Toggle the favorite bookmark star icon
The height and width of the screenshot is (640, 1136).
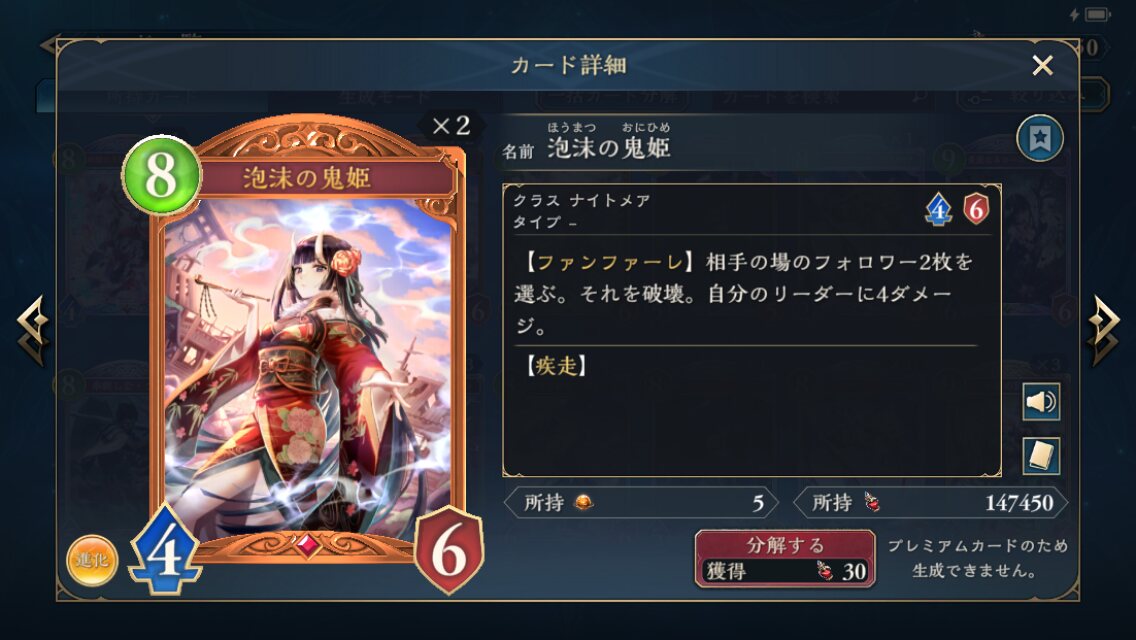[1040, 138]
